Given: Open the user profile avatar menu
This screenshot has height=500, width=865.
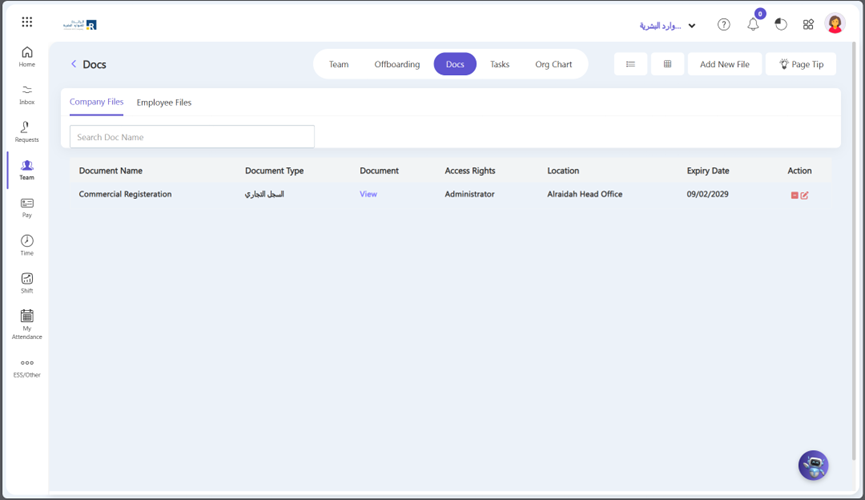Looking at the screenshot, I should pyautogui.click(x=835, y=25).
